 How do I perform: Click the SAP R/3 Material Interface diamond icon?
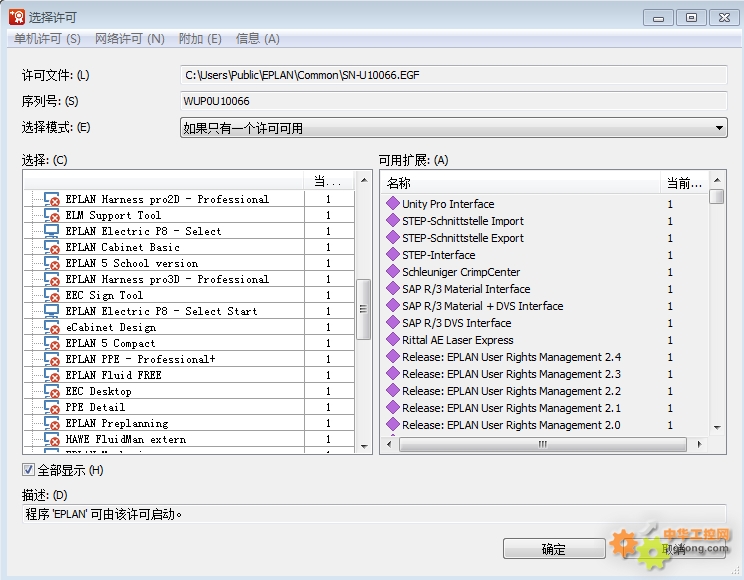393,288
